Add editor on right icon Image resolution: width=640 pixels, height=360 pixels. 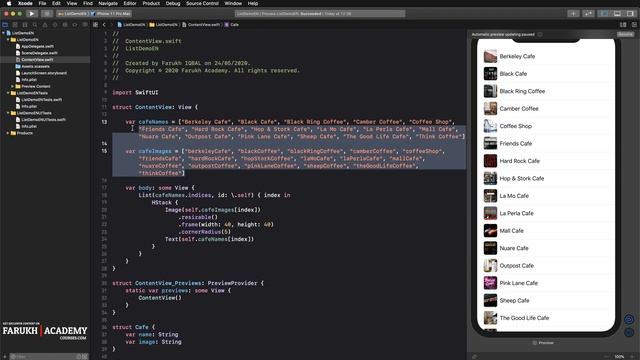(x=634, y=24)
